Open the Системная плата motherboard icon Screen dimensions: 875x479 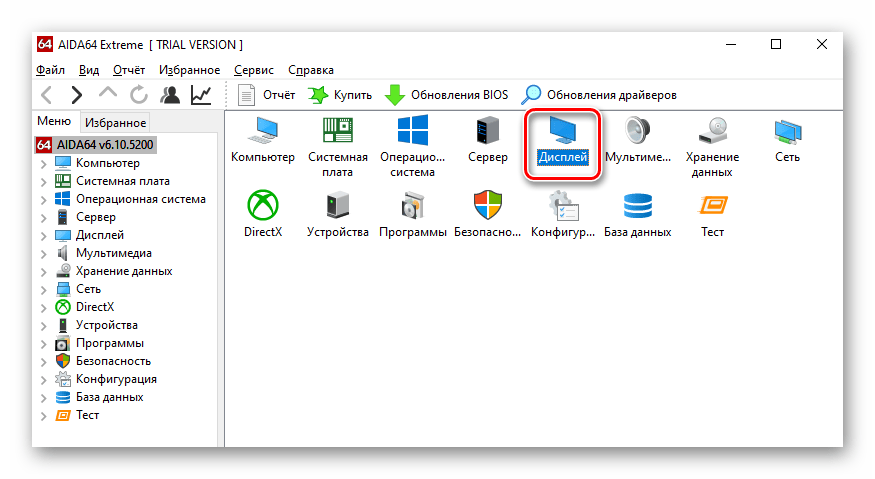click(x=337, y=133)
